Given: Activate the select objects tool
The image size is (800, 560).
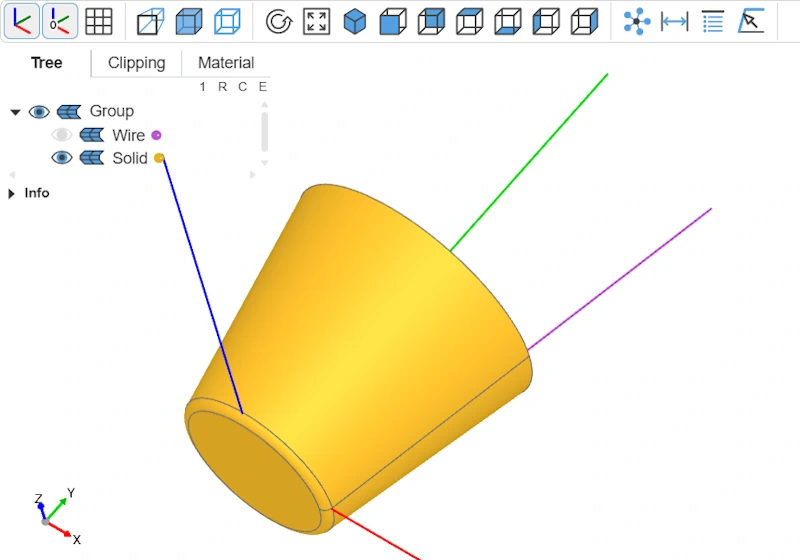Looking at the screenshot, I should 751,21.
